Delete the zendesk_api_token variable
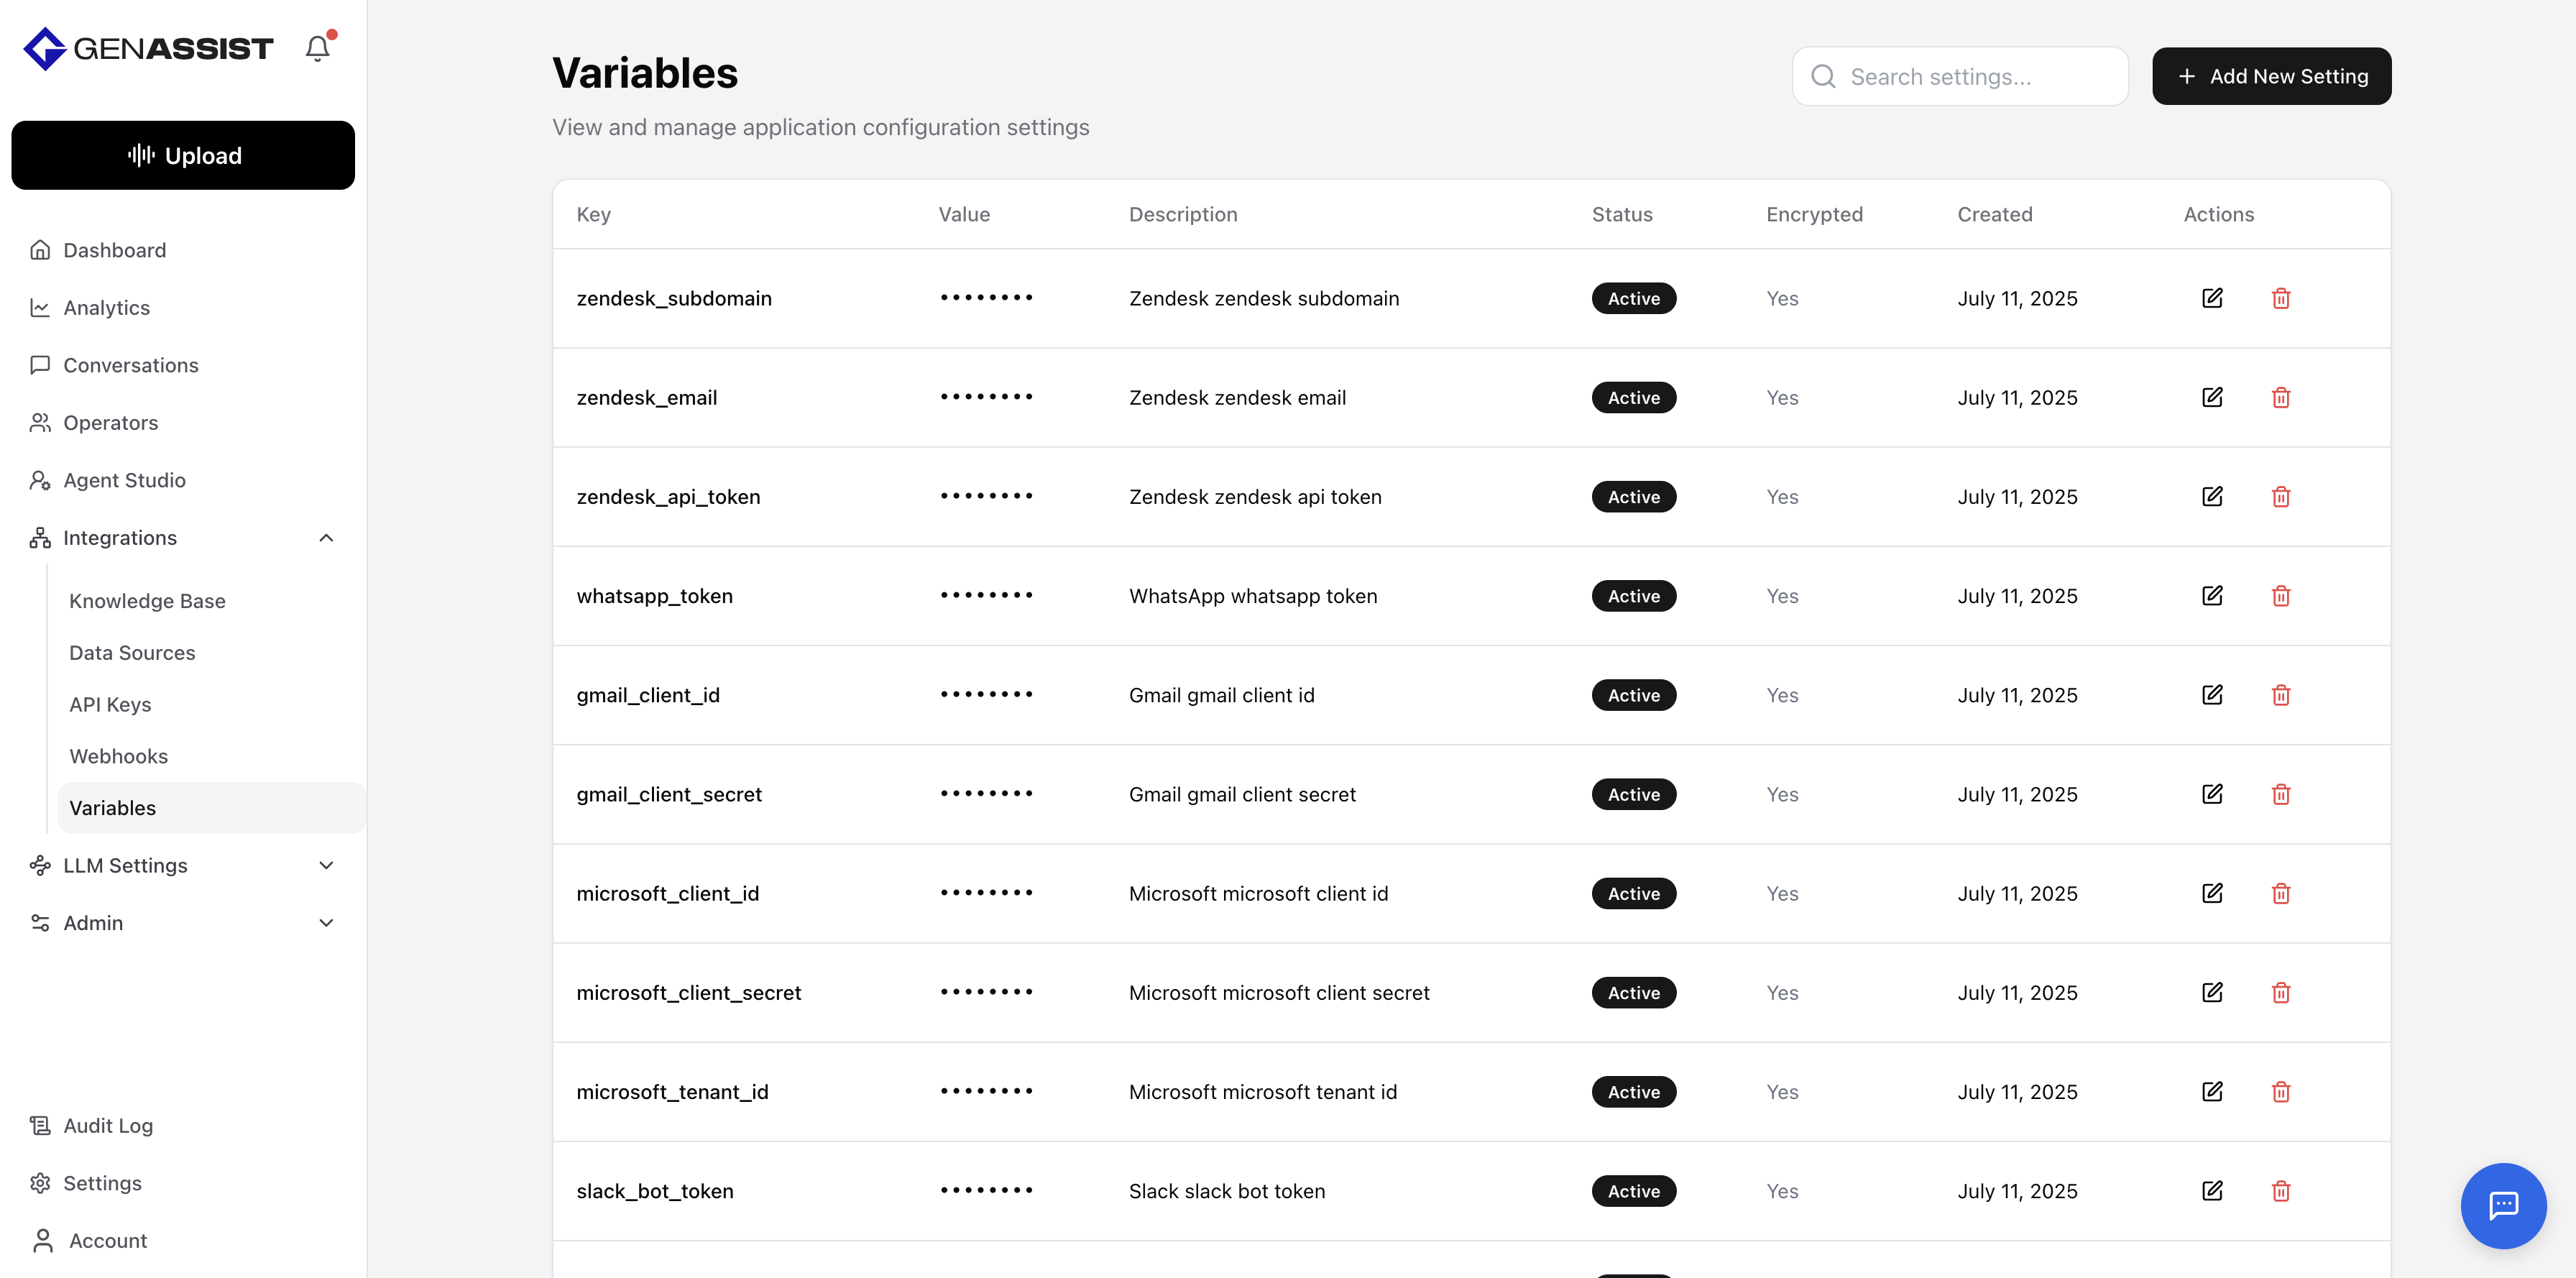This screenshot has height=1278, width=2576. click(x=2280, y=497)
